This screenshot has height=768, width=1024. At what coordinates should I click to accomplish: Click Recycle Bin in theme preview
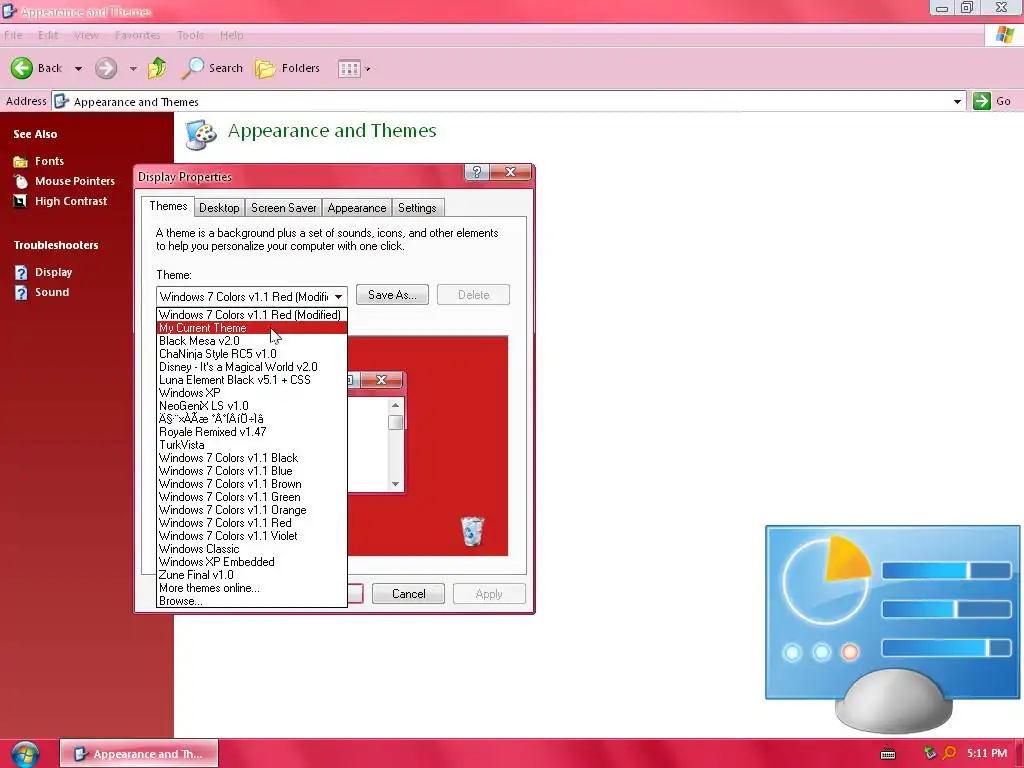pos(472,531)
